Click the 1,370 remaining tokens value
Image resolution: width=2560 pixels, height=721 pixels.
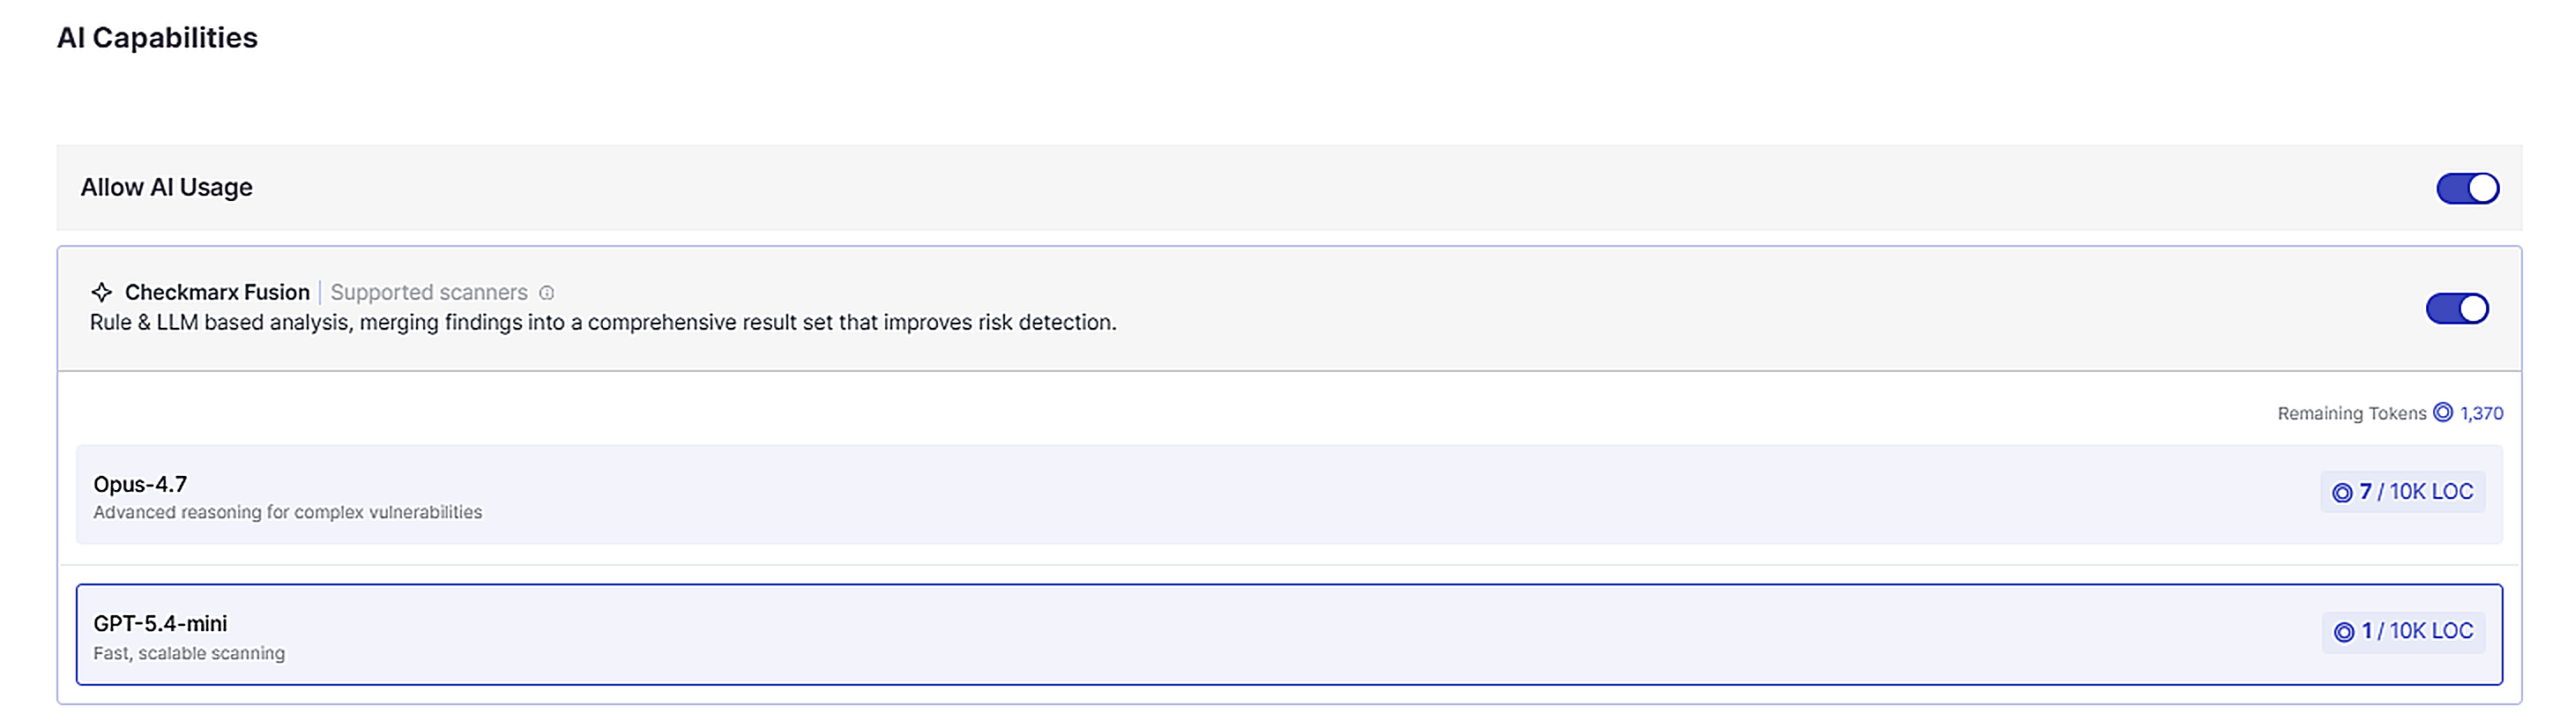pyautogui.click(x=2481, y=413)
